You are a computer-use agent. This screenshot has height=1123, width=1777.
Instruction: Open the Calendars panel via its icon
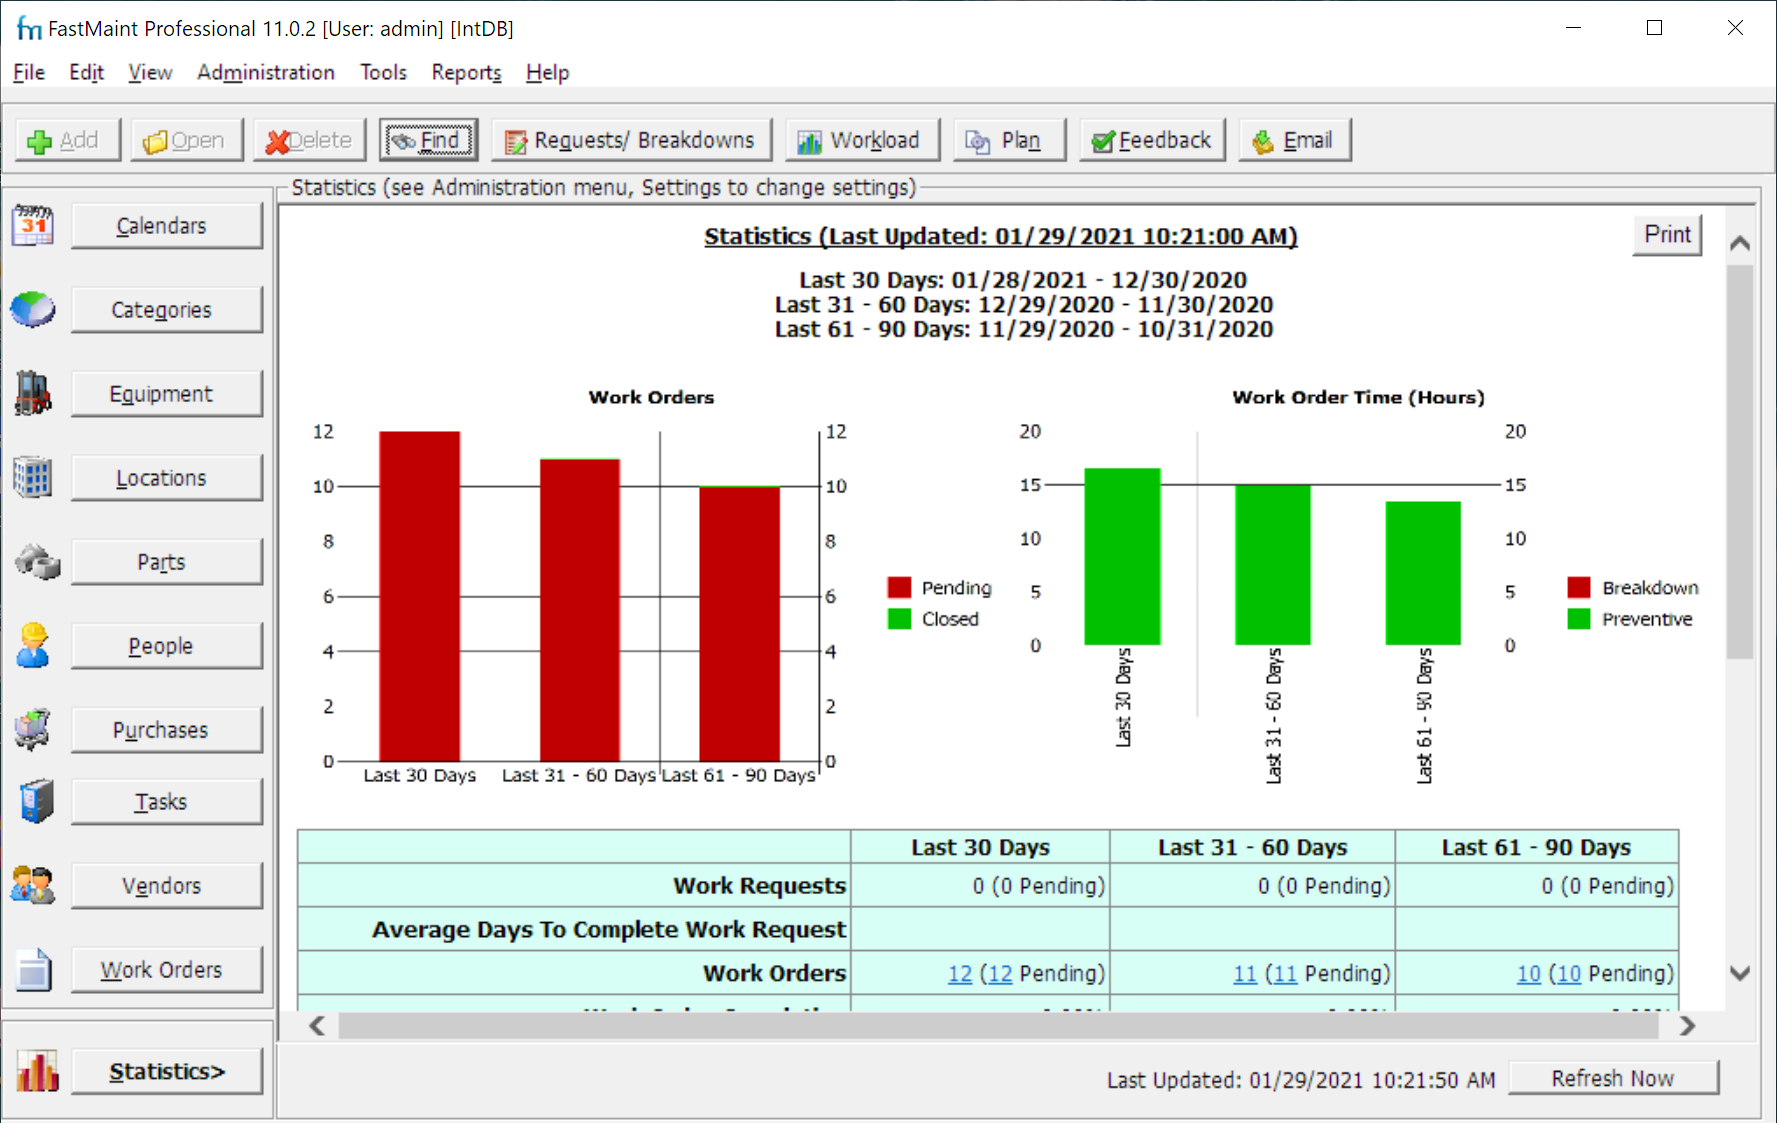coord(33,226)
